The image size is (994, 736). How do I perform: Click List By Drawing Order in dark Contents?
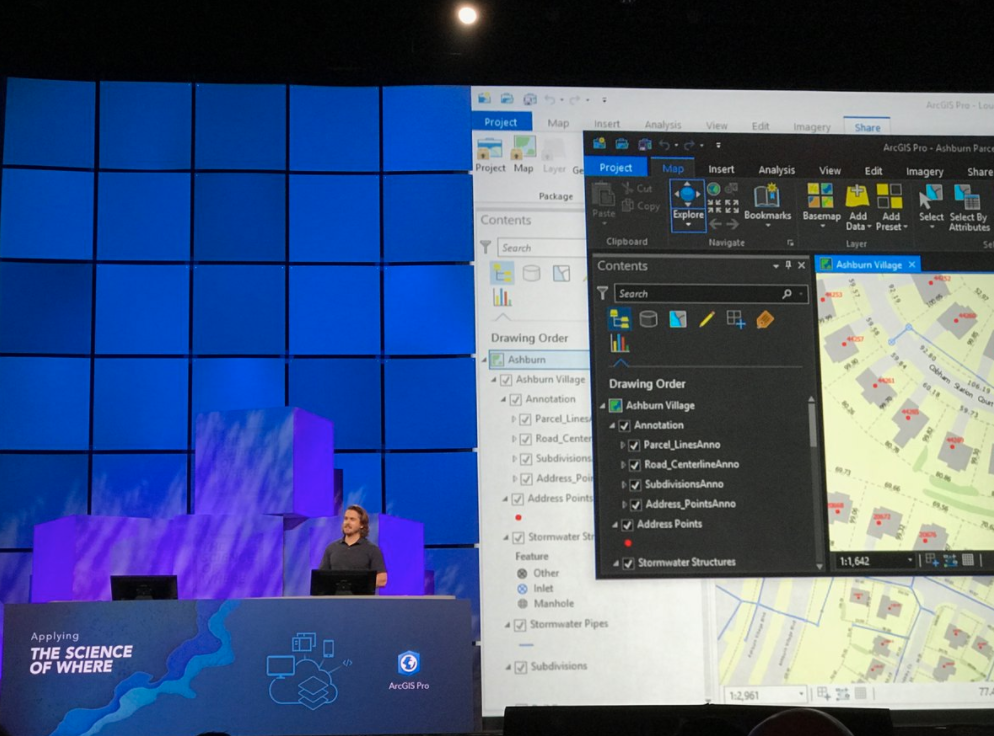click(619, 319)
